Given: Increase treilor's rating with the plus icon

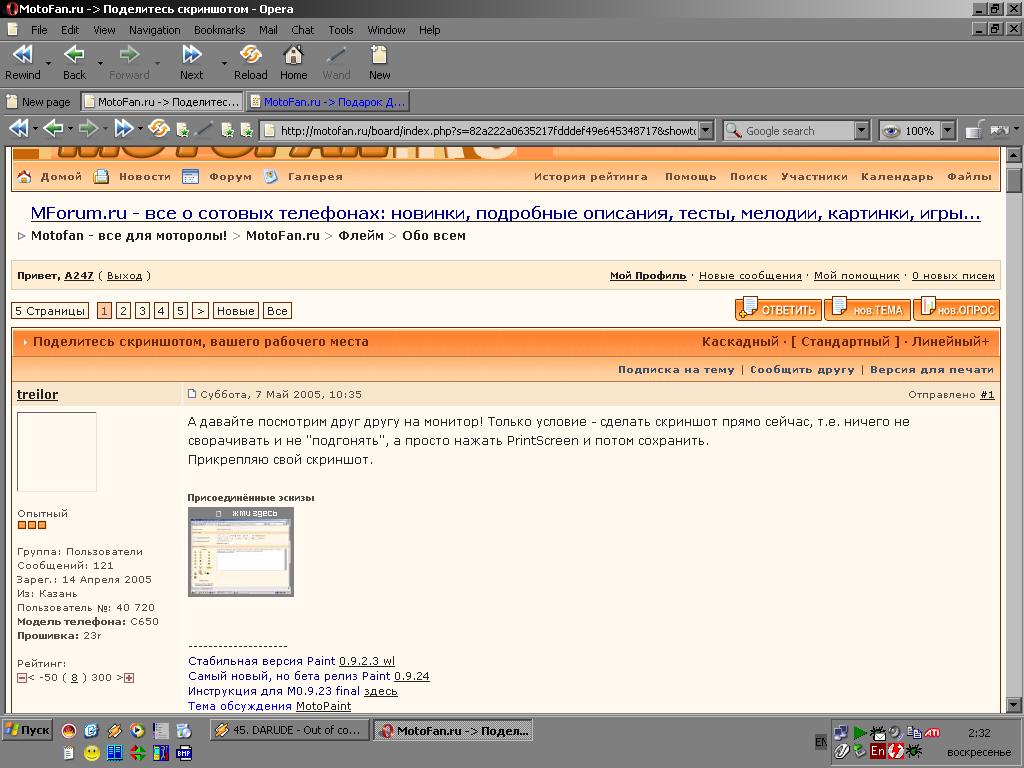Looking at the screenshot, I should tap(129, 678).
